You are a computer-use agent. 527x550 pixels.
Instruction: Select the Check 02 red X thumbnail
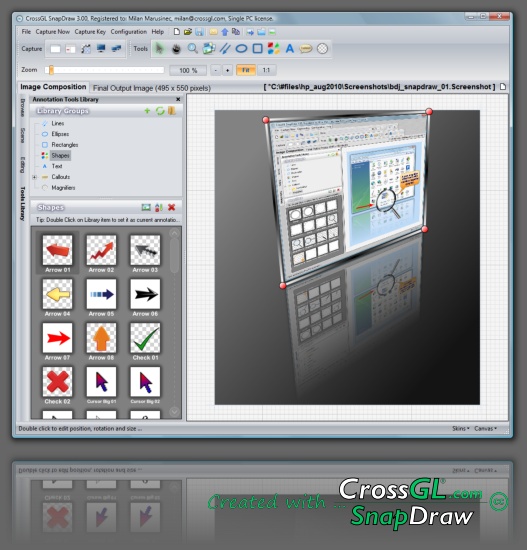pos(57,382)
